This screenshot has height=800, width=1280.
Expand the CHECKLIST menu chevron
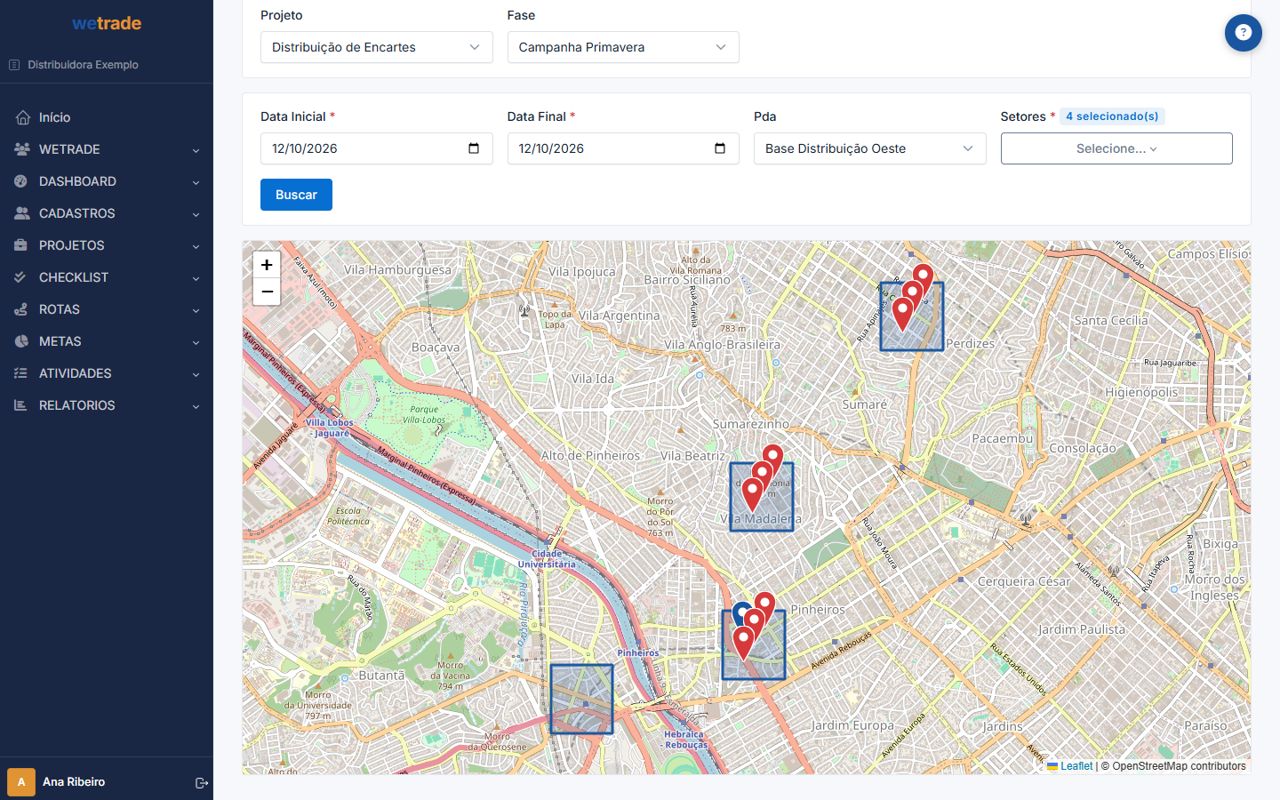point(196,278)
